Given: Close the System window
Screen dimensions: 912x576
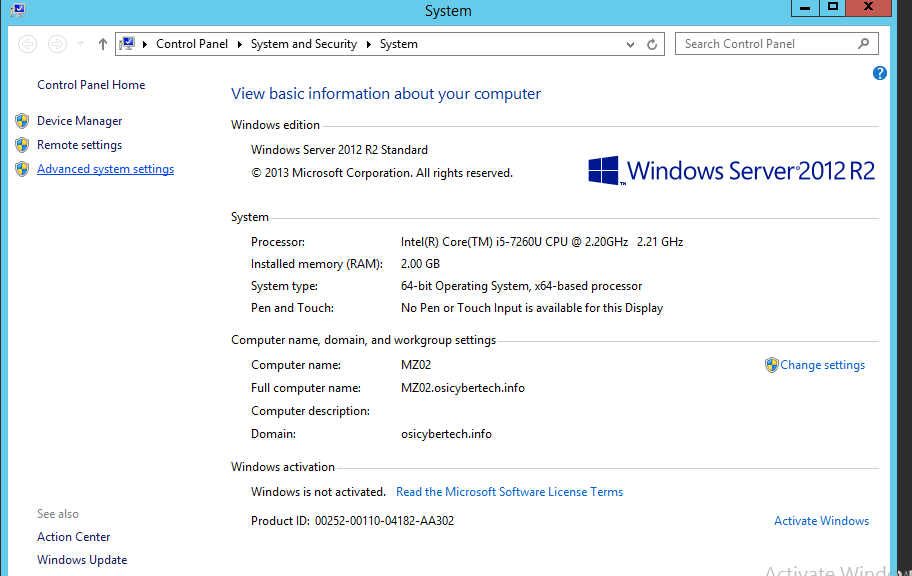Looking at the screenshot, I should point(868,8).
